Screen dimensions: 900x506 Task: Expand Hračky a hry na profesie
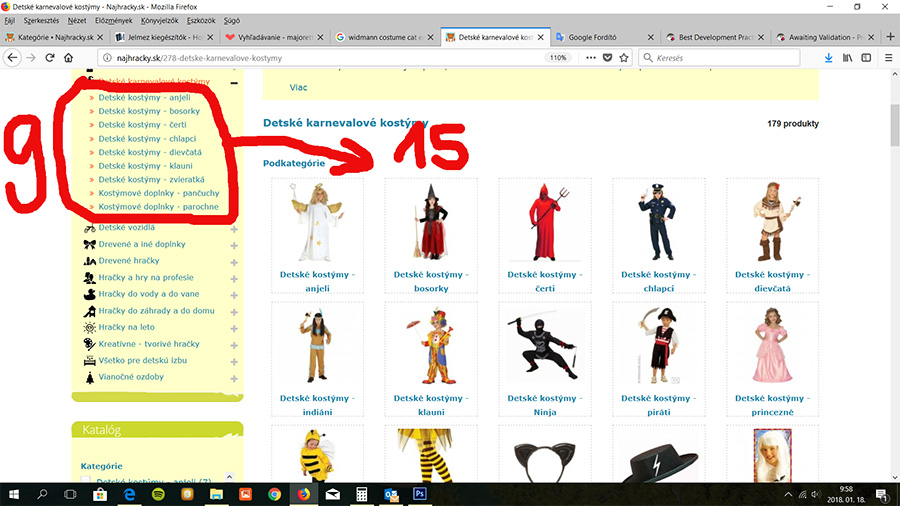coord(234,279)
